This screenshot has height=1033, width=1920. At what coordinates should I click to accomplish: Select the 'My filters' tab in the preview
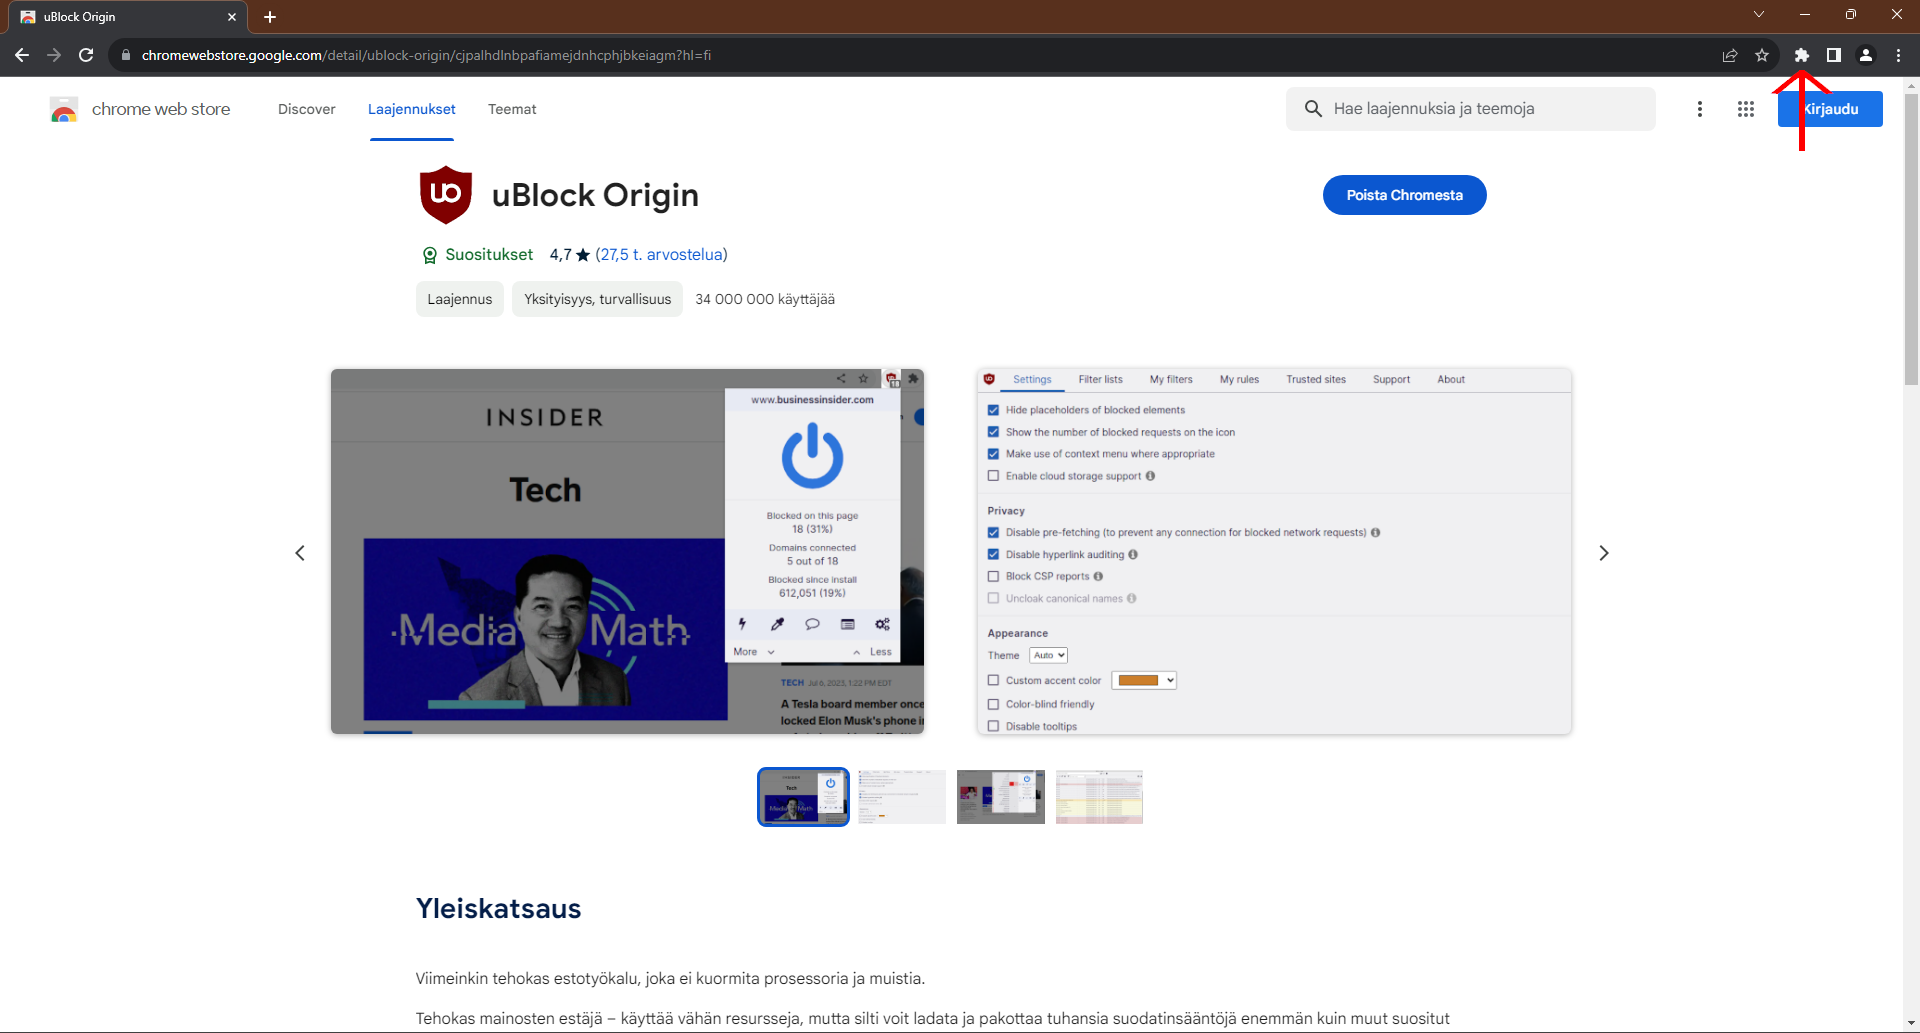[x=1171, y=380]
